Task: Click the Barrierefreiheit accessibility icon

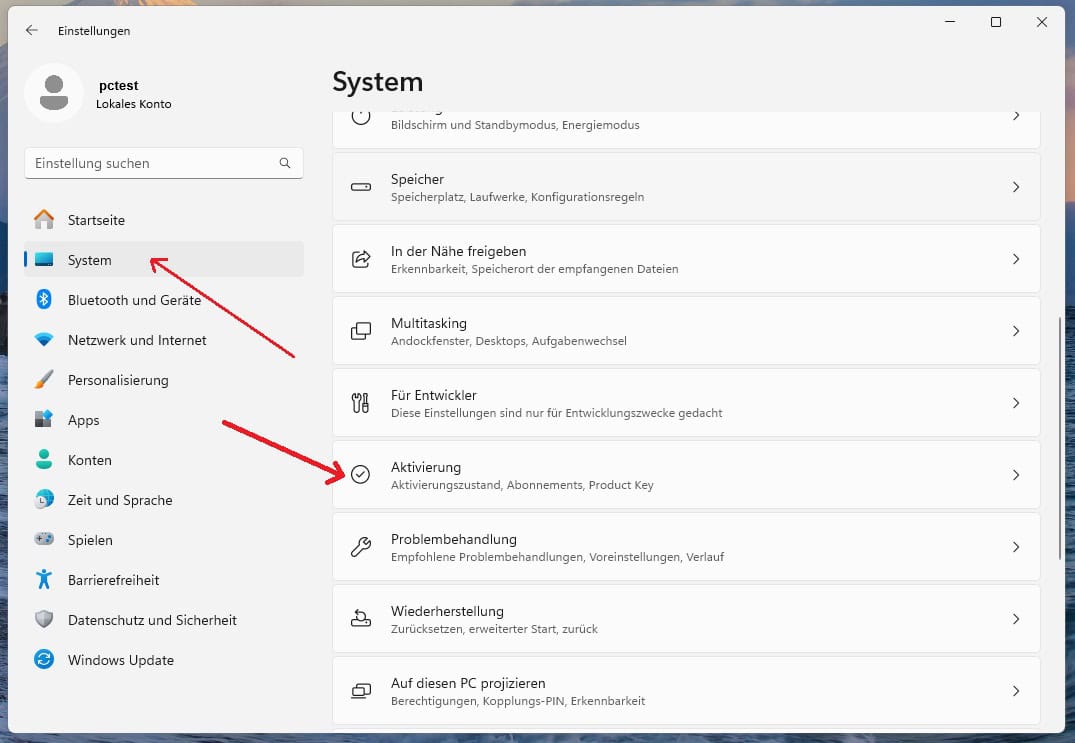Action: click(44, 580)
